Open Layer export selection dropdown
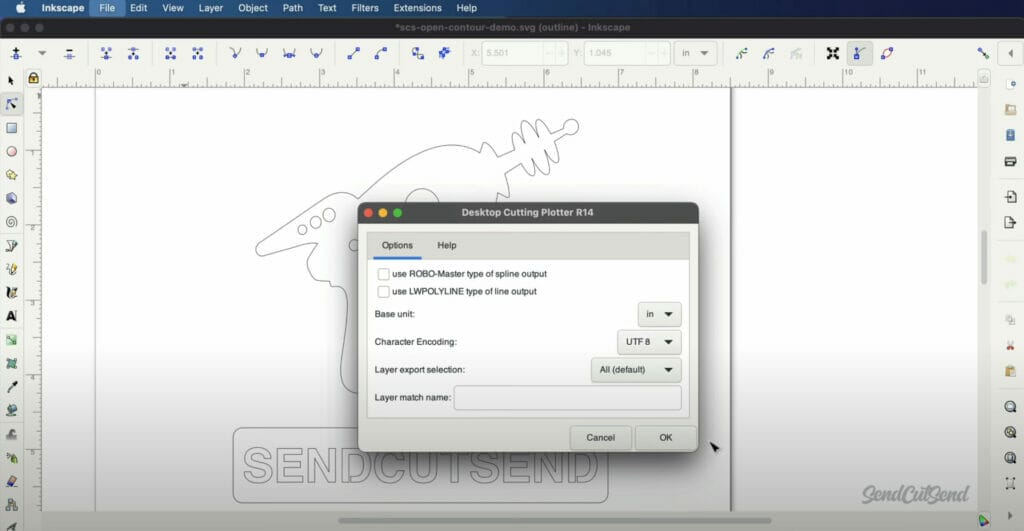 [x=636, y=370]
